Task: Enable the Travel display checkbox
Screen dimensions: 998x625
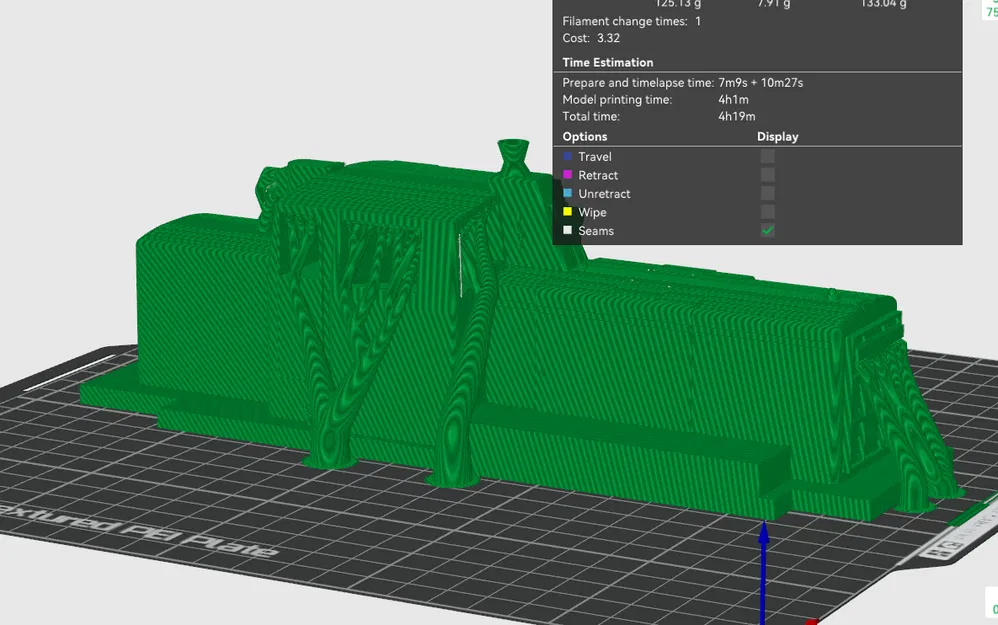Action: point(768,156)
